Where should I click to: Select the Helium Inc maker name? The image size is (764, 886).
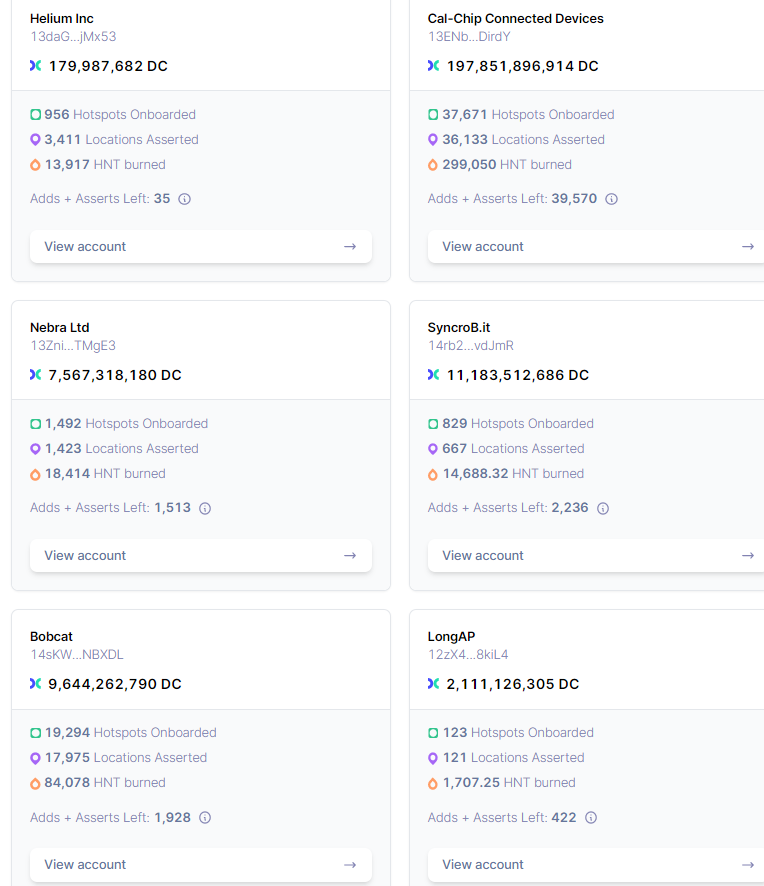pyautogui.click(x=62, y=19)
